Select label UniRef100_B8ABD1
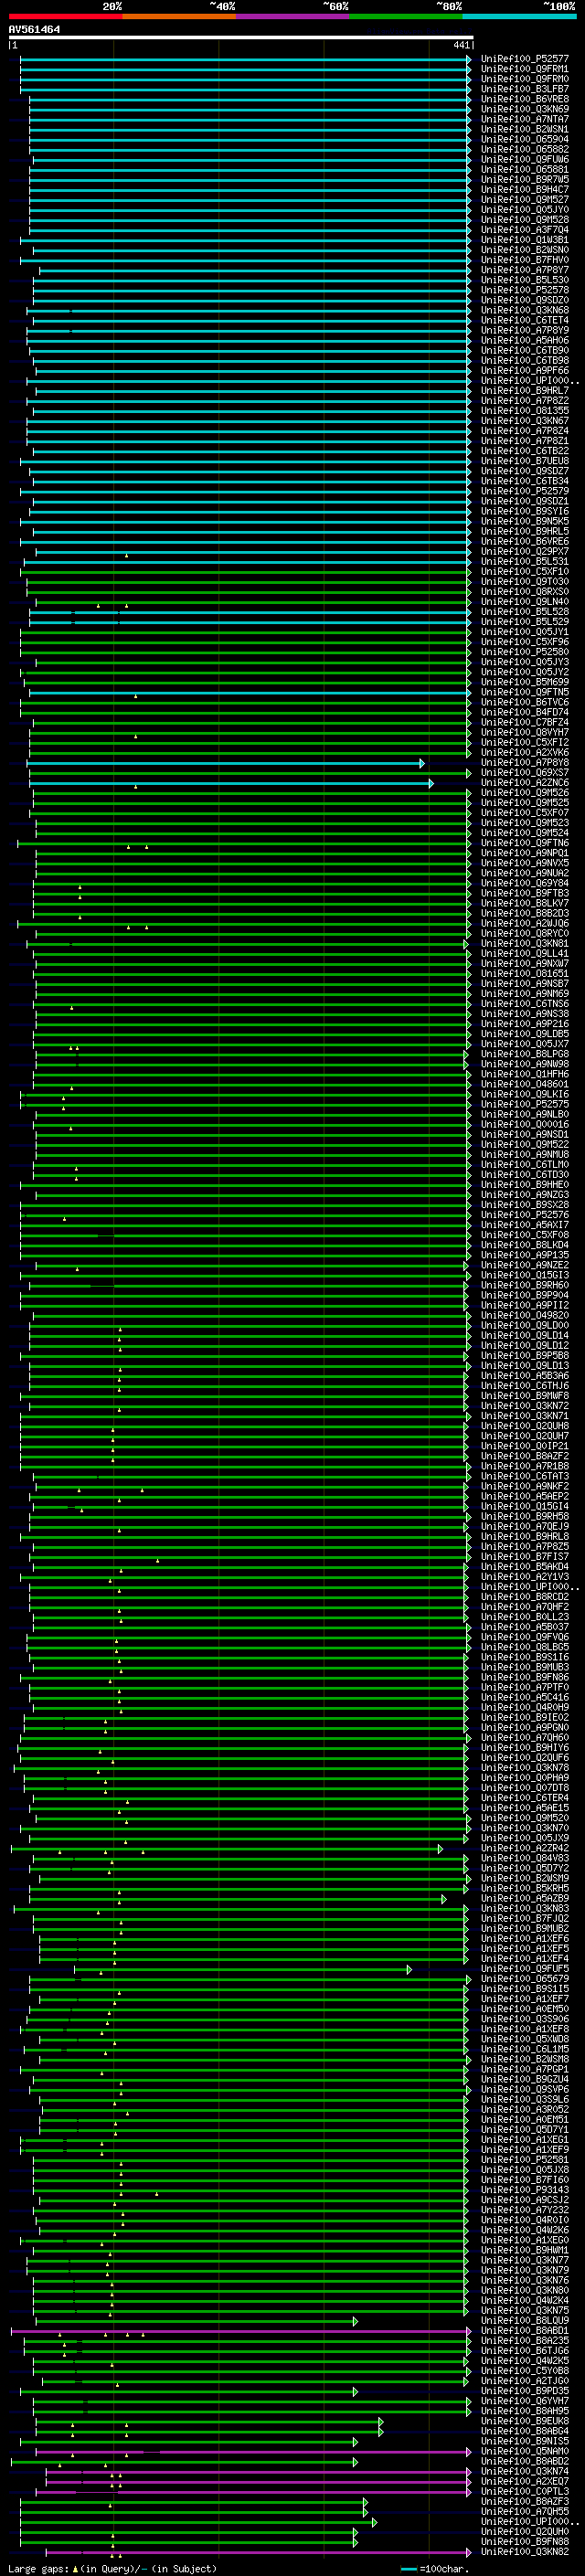This screenshot has height=2576, width=585. 525,2330
